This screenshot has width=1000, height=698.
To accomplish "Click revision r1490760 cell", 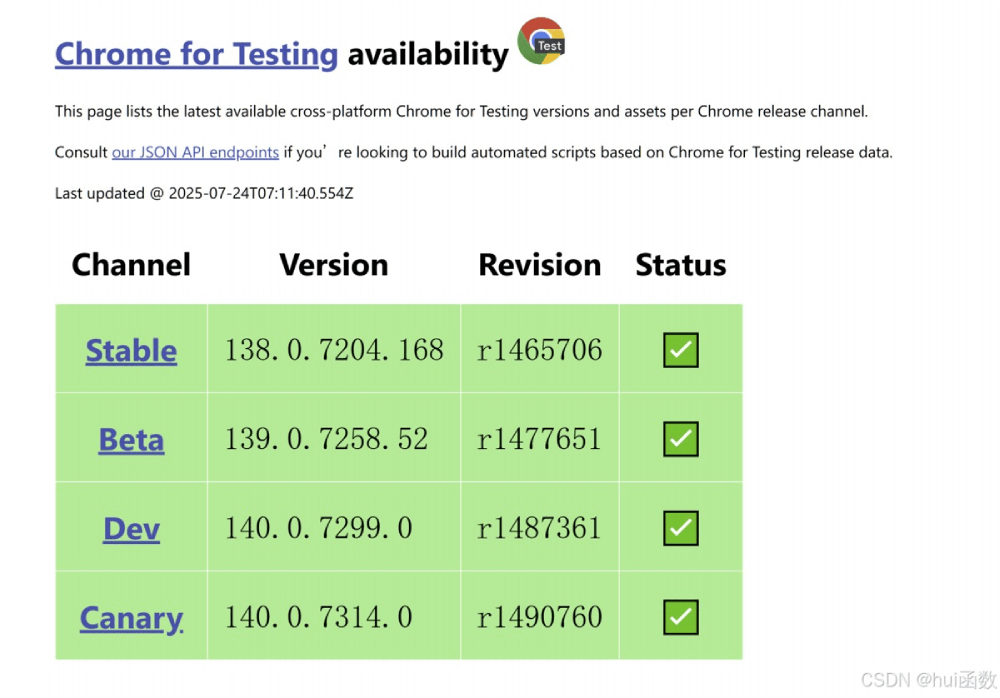I will (540, 617).
